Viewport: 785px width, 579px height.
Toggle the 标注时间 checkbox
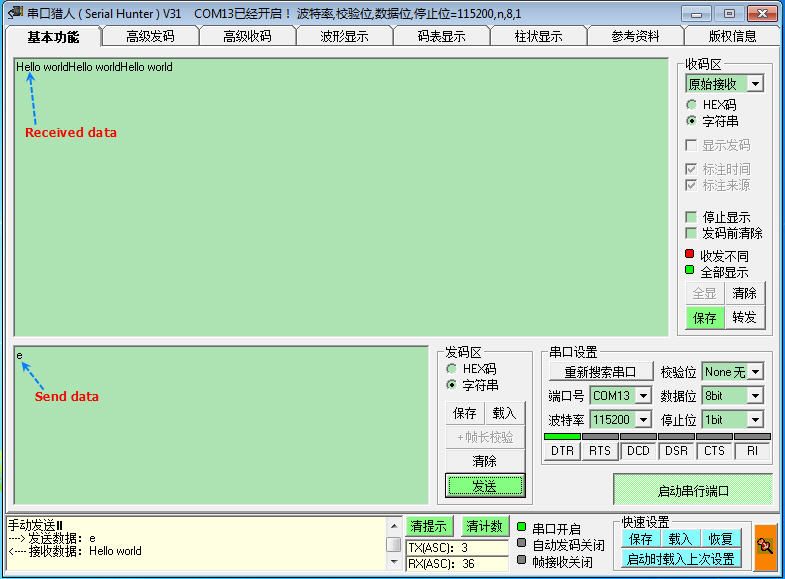[691, 169]
